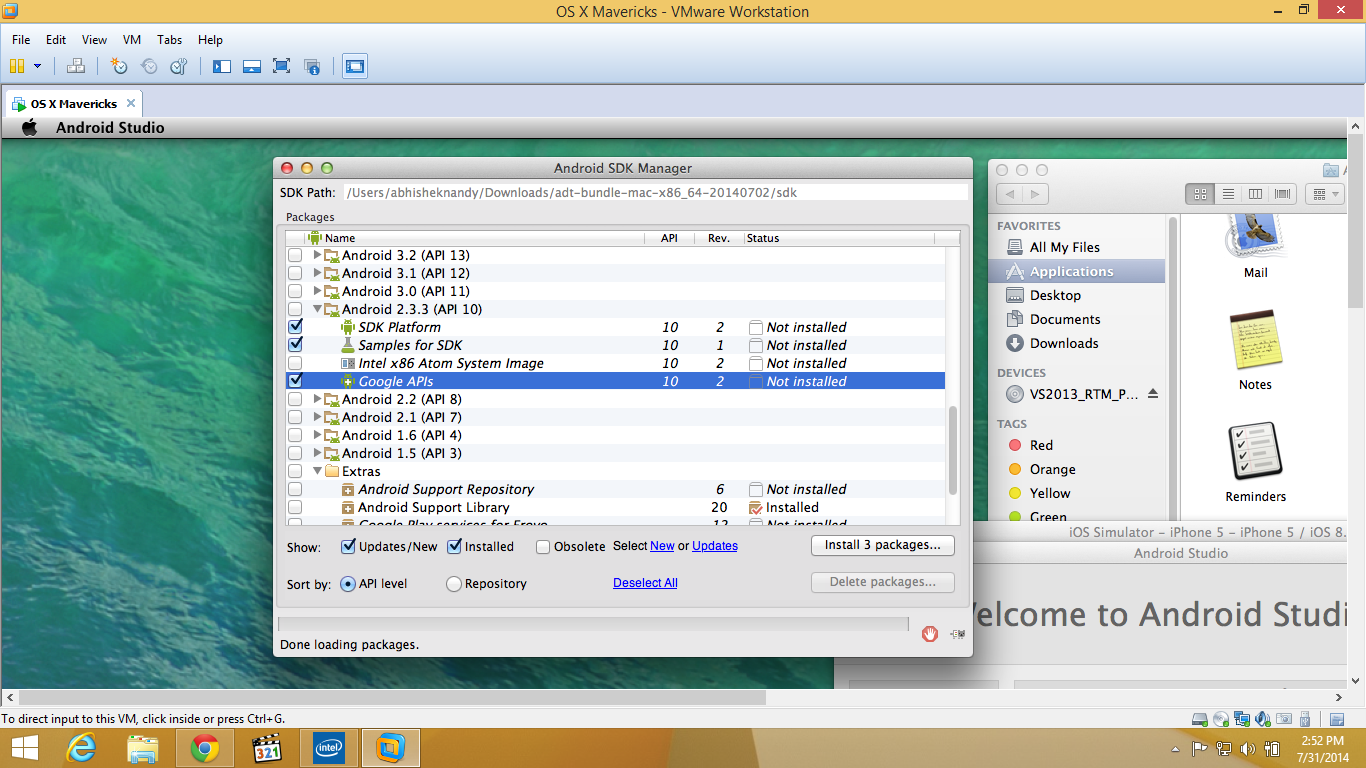Click the VMware hard disk status icon
The width and height of the screenshot is (1366, 768).
(x=1201, y=719)
